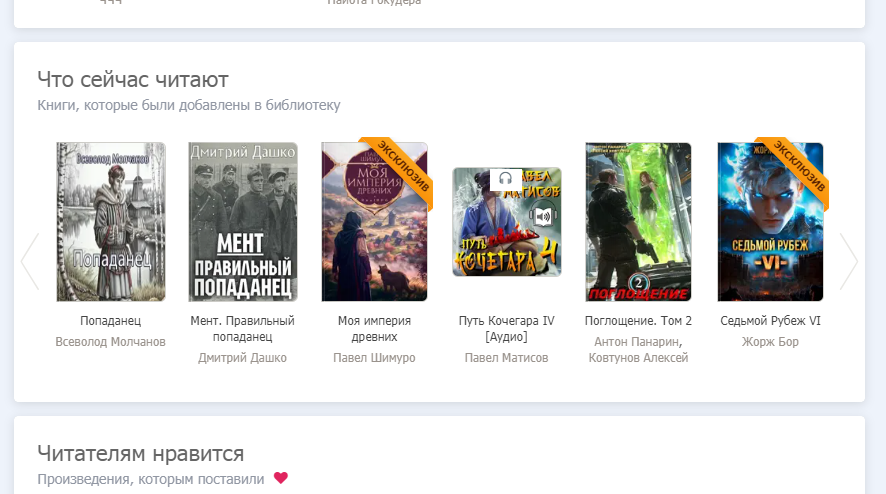Image resolution: width=886 pixels, height=494 pixels.
Task: Open the Моя империя древних cover
Action: tap(374, 222)
